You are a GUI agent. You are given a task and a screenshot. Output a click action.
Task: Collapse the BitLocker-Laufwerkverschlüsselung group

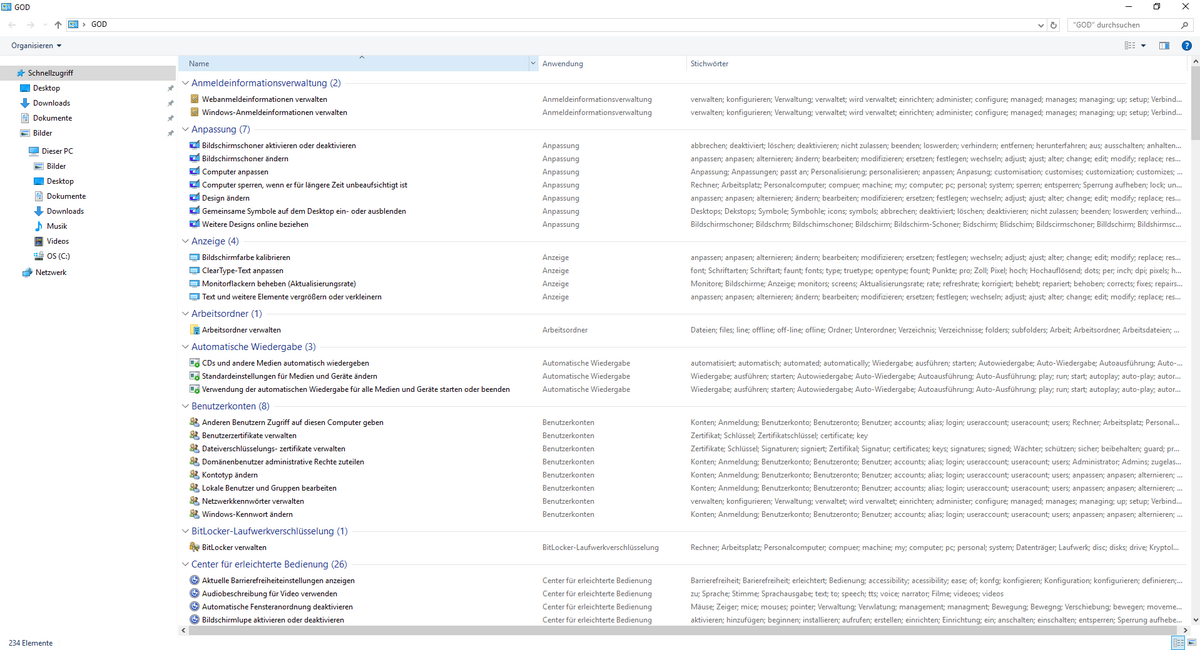click(x=185, y=531)
